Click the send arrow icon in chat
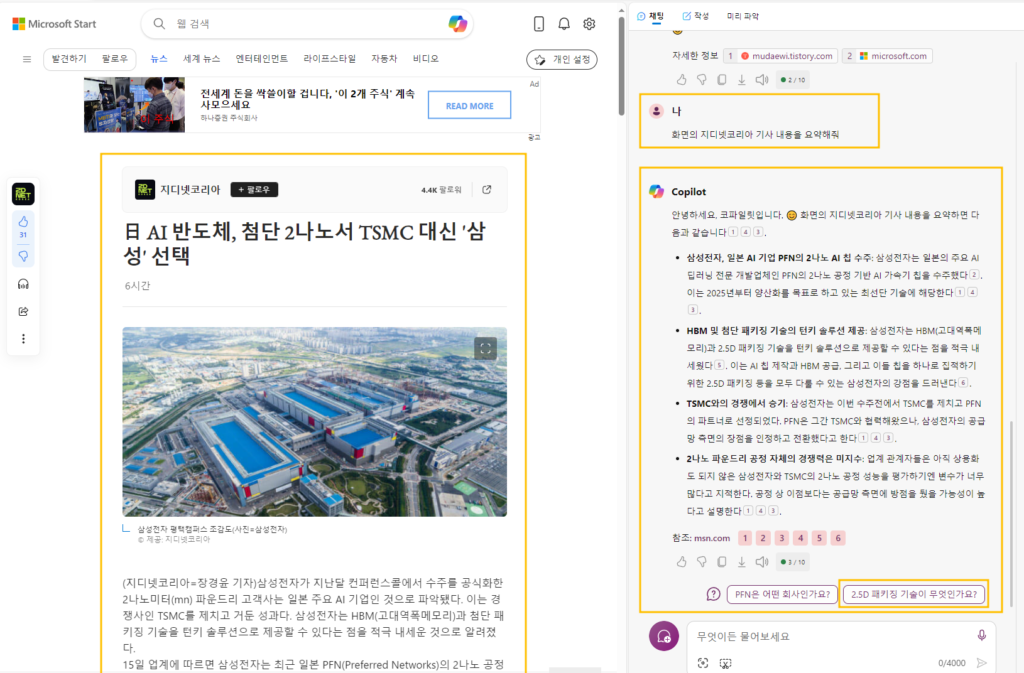This screenshot has height=673, width=1024. coord(982,663)
